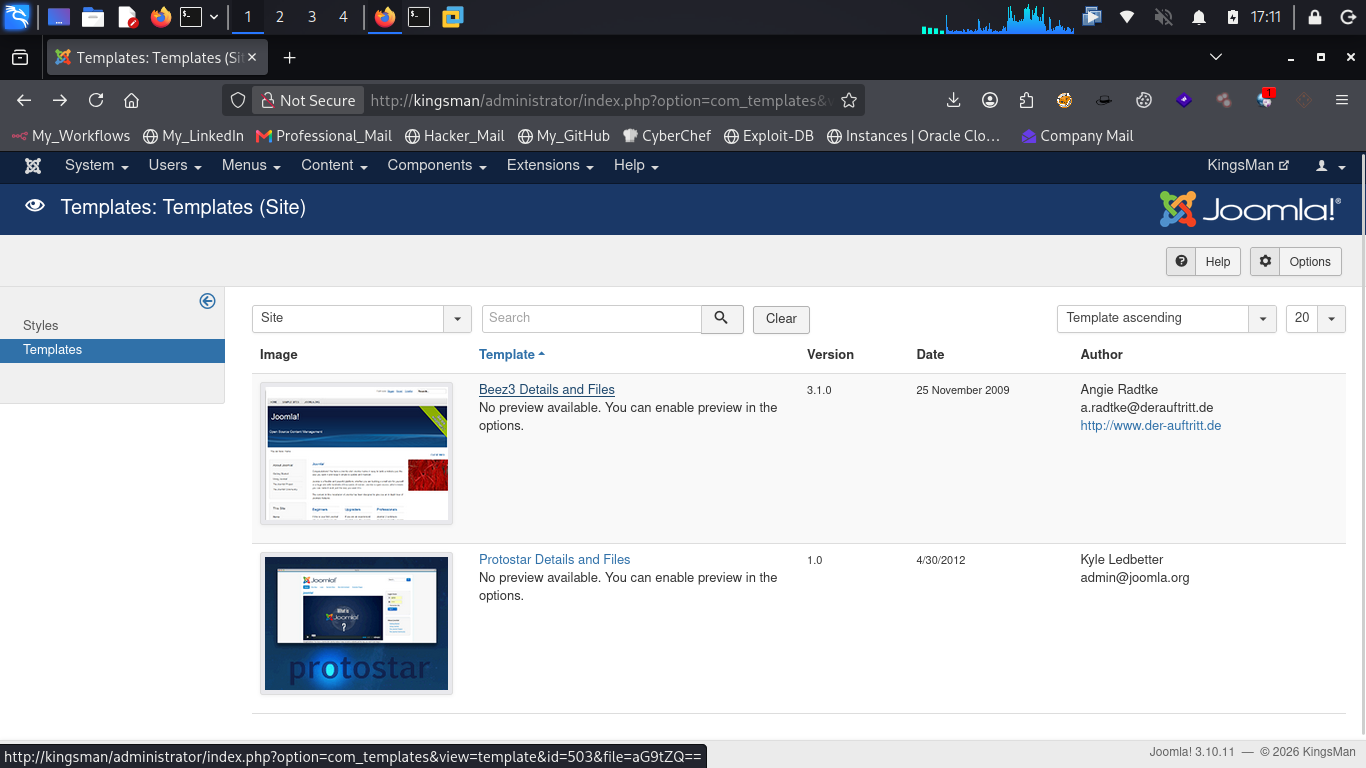1366x768 pixels.
Task: Click the browser URL address bar
Action: tap(600, 100)
